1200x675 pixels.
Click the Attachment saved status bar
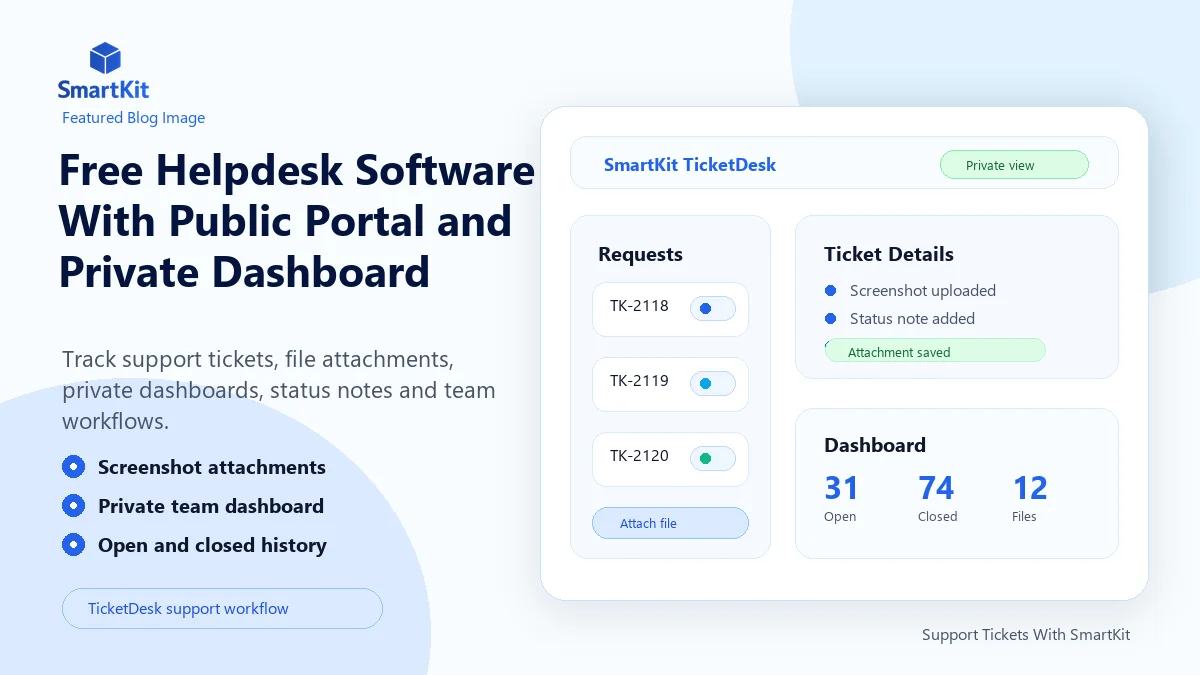935,351
